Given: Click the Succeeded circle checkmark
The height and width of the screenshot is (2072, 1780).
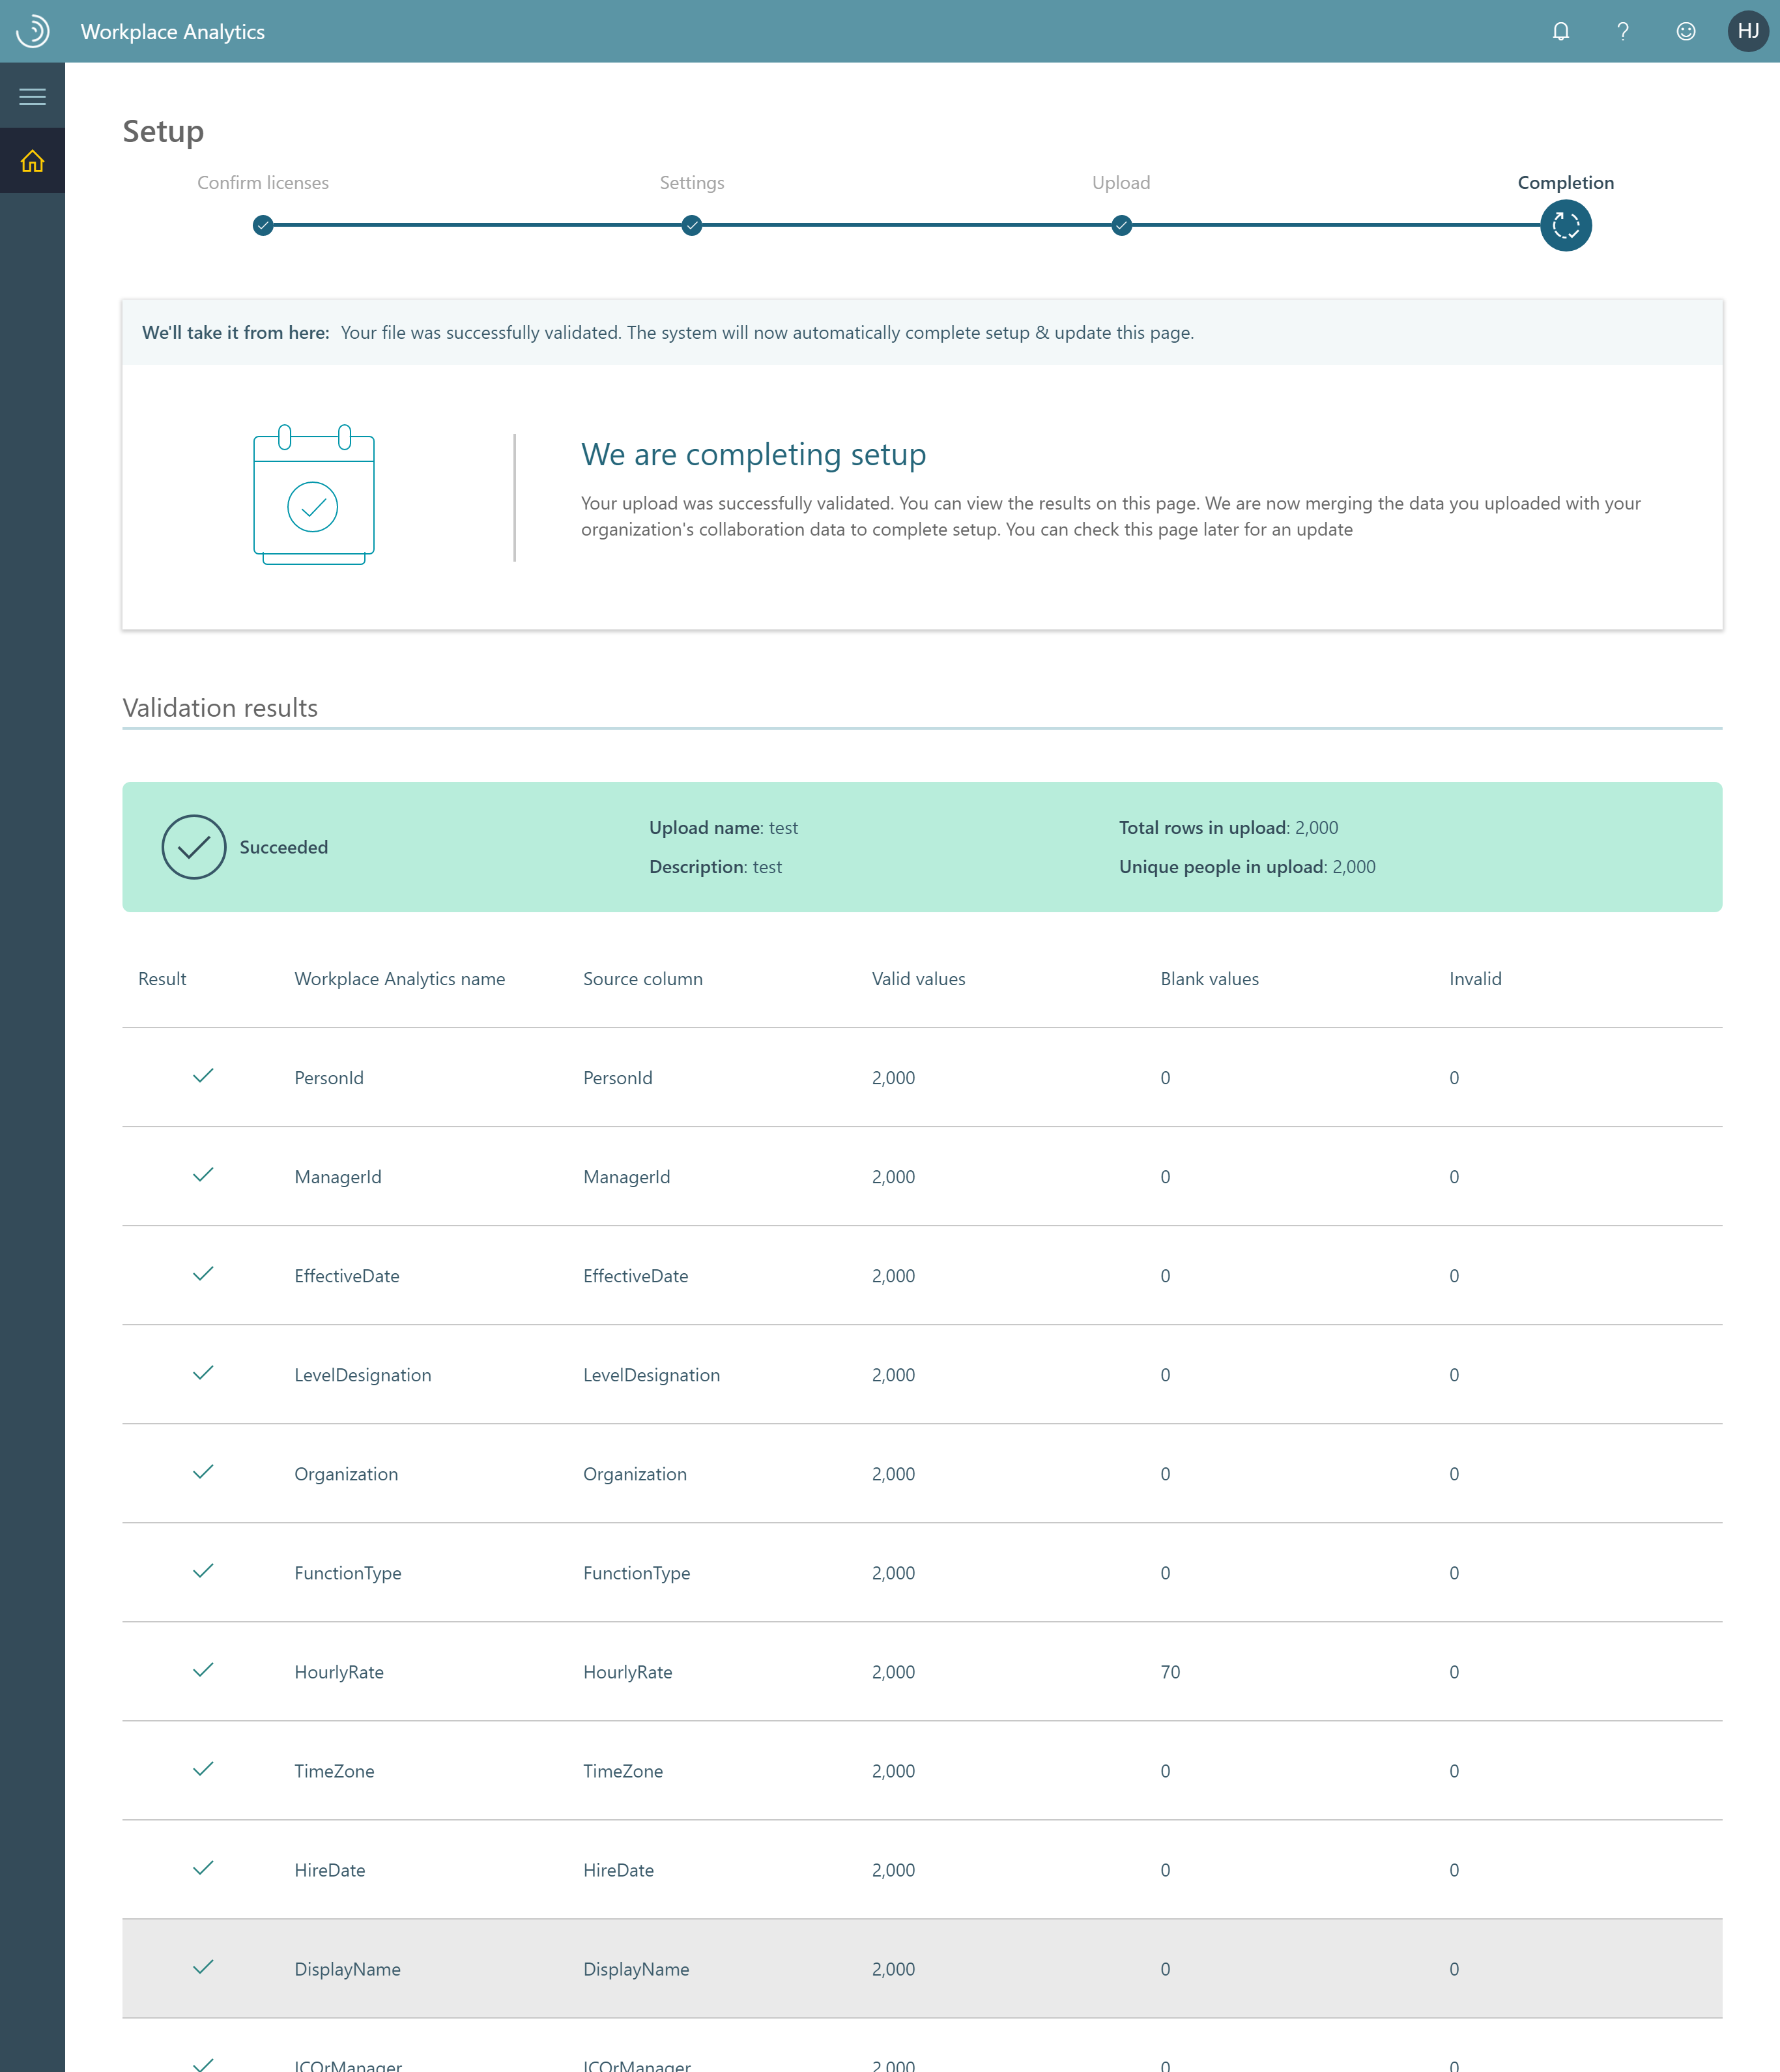Looking at the screenshot, I should [194, 847].
